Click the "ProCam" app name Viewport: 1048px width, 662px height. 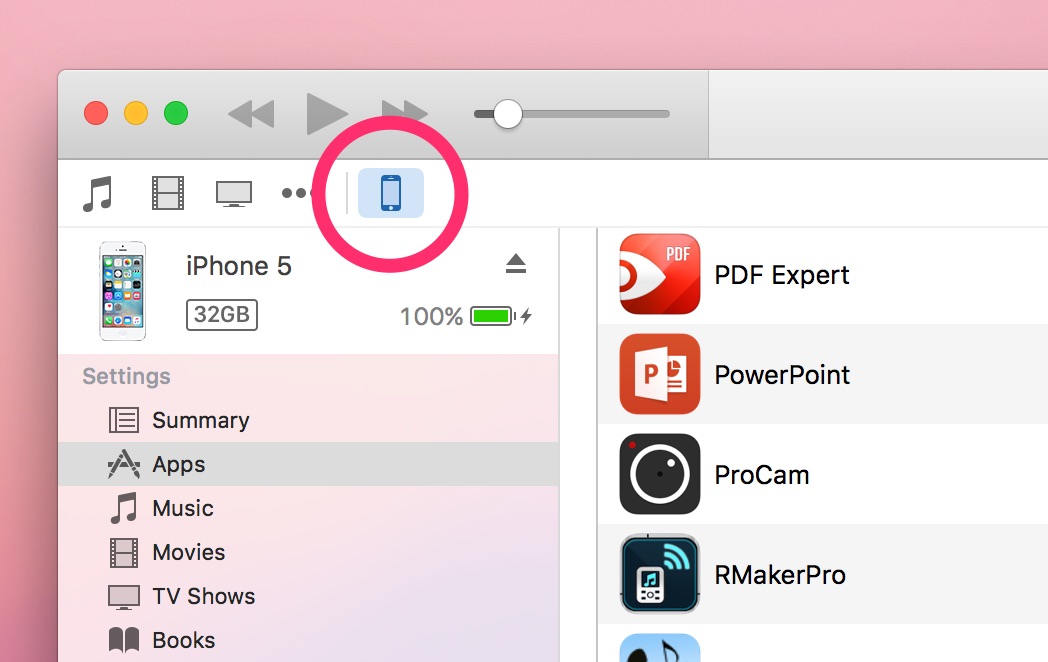762,475
